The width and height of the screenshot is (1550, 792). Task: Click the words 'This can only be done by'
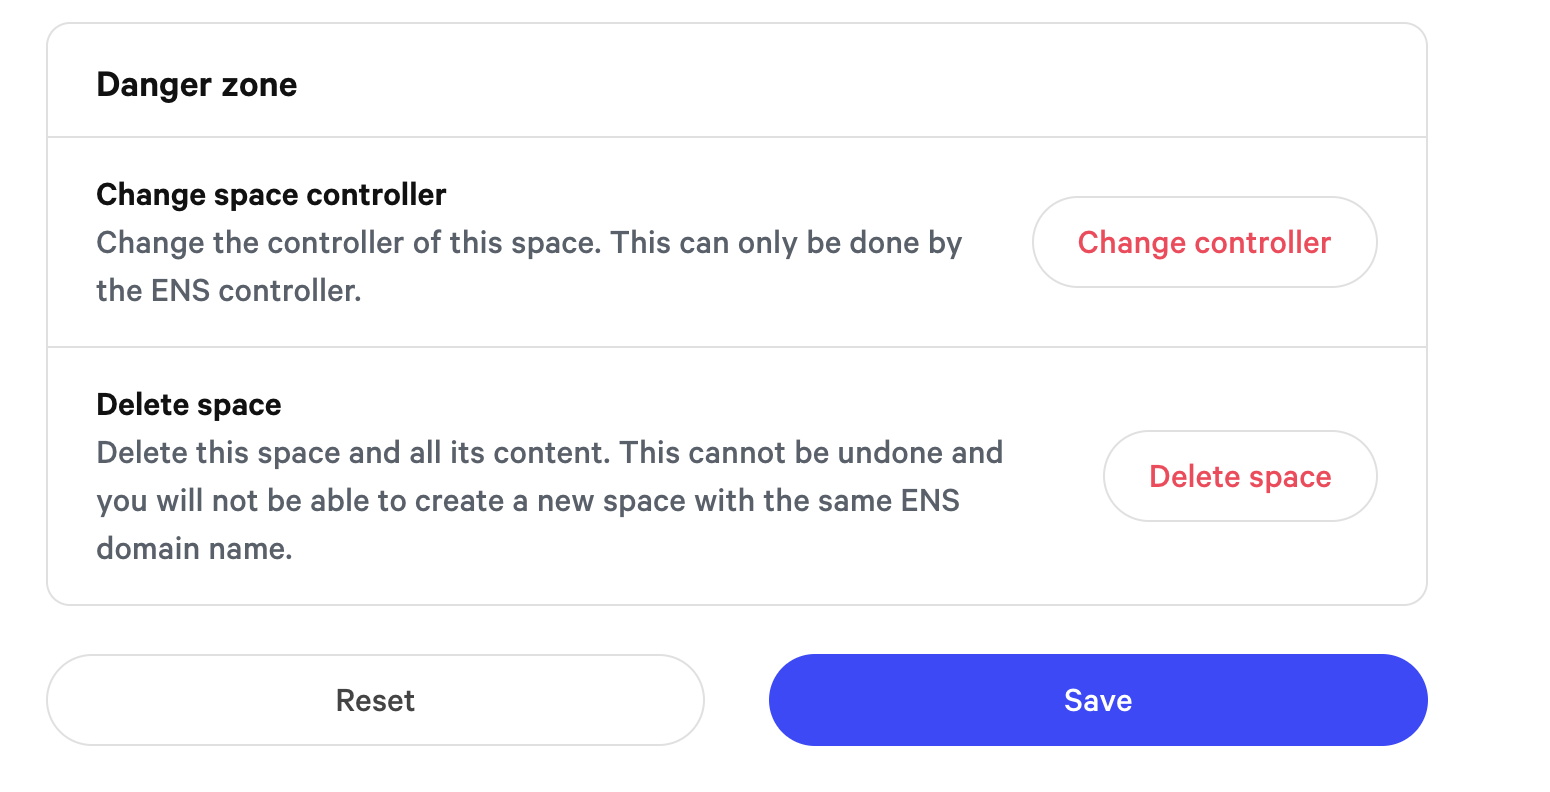point(786,243)
